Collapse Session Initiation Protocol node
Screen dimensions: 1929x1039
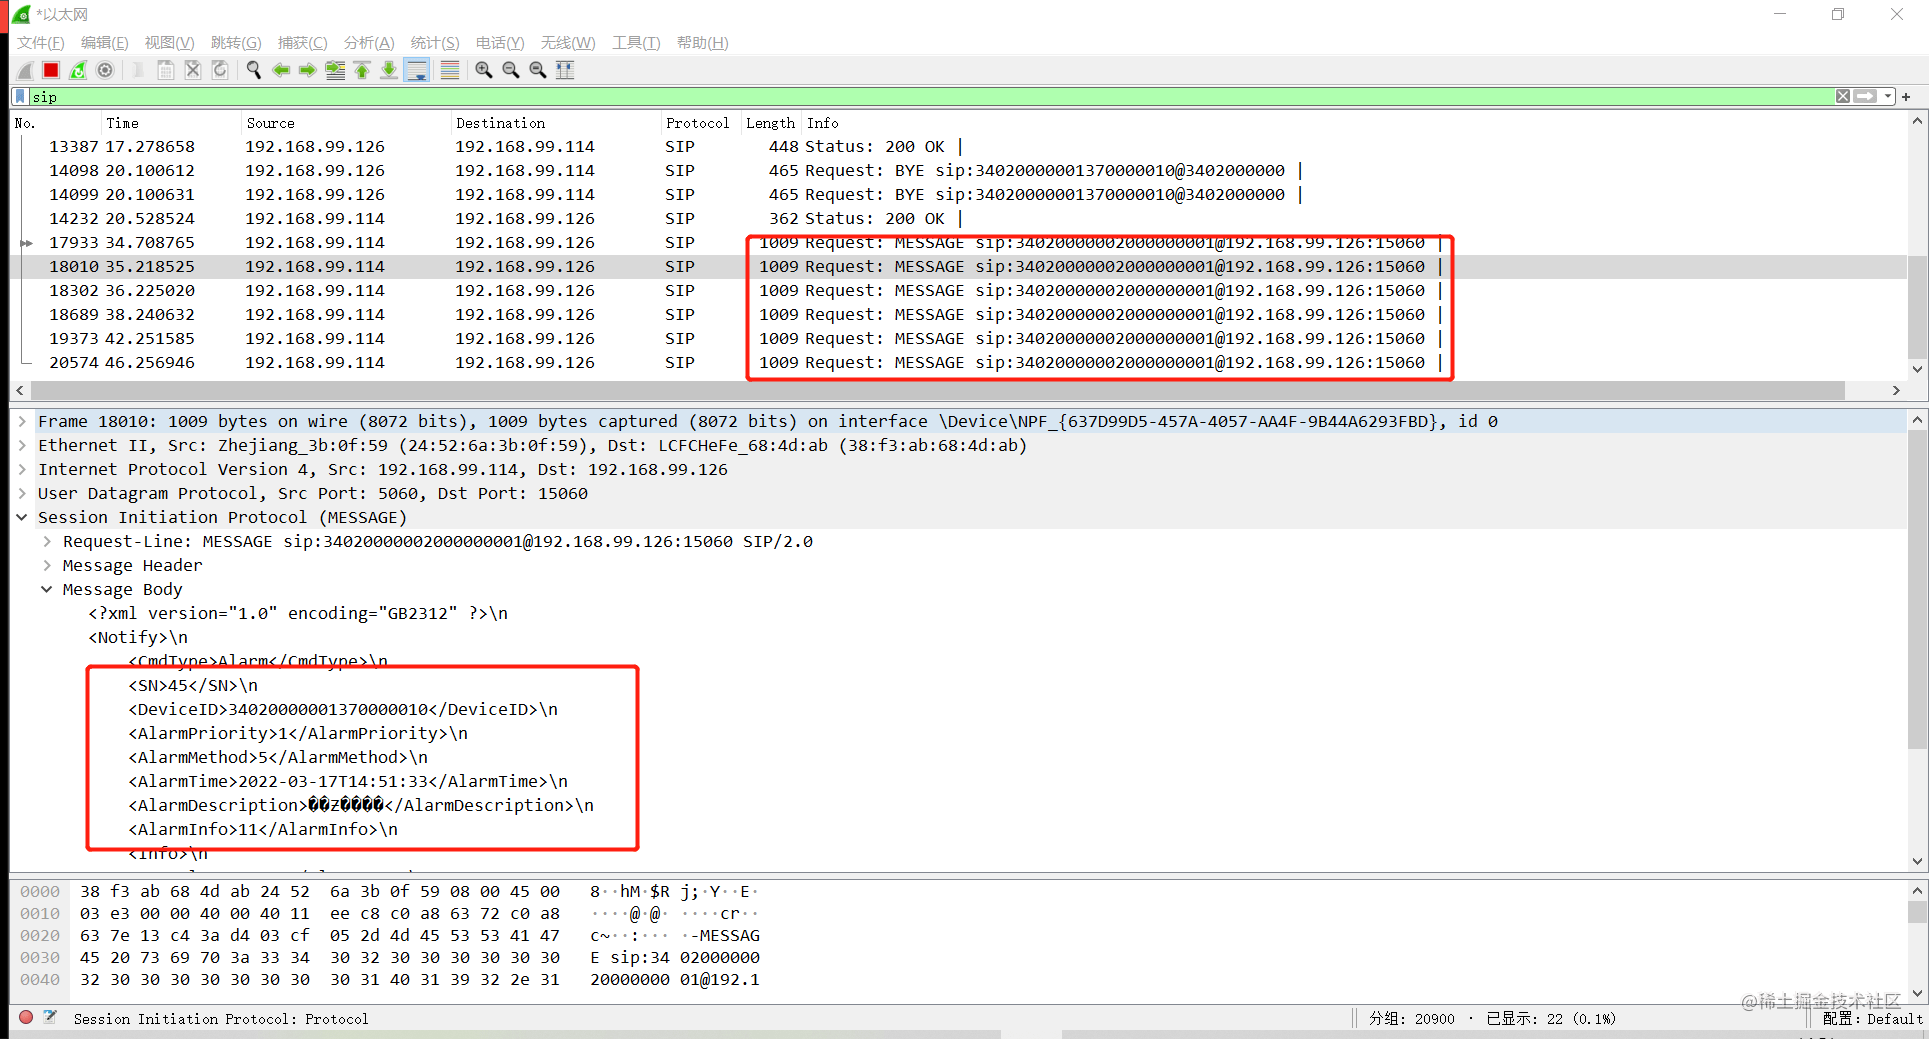point(22,518)
